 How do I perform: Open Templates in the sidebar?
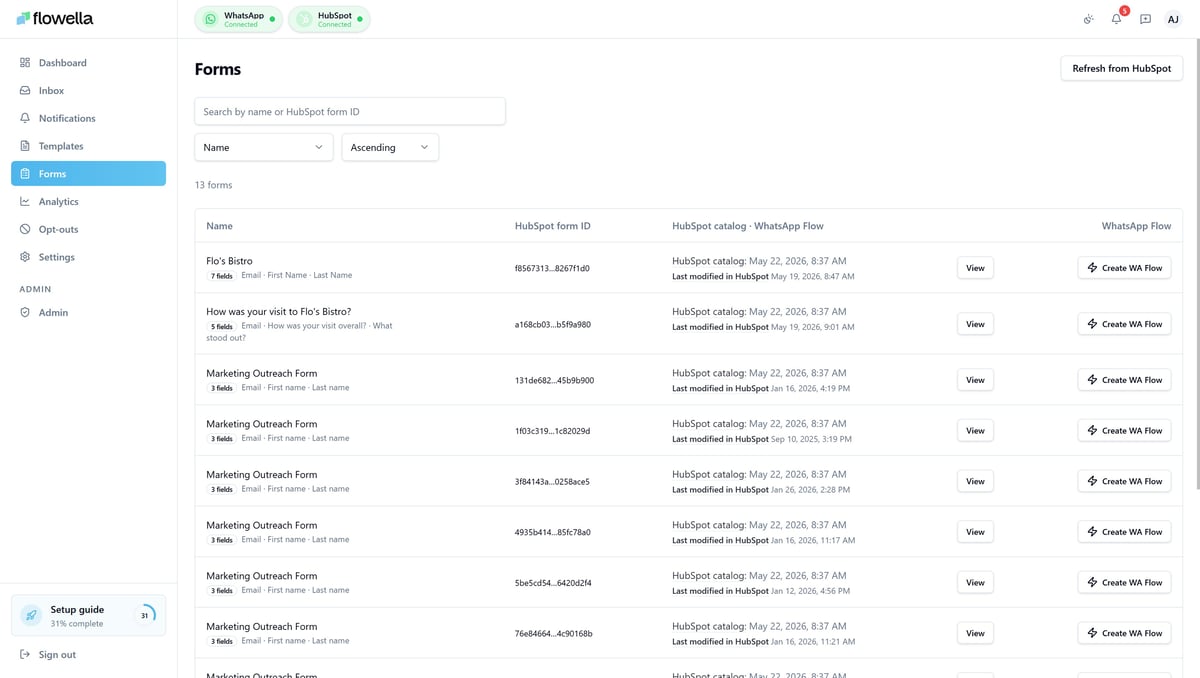(x=88, y=146)
